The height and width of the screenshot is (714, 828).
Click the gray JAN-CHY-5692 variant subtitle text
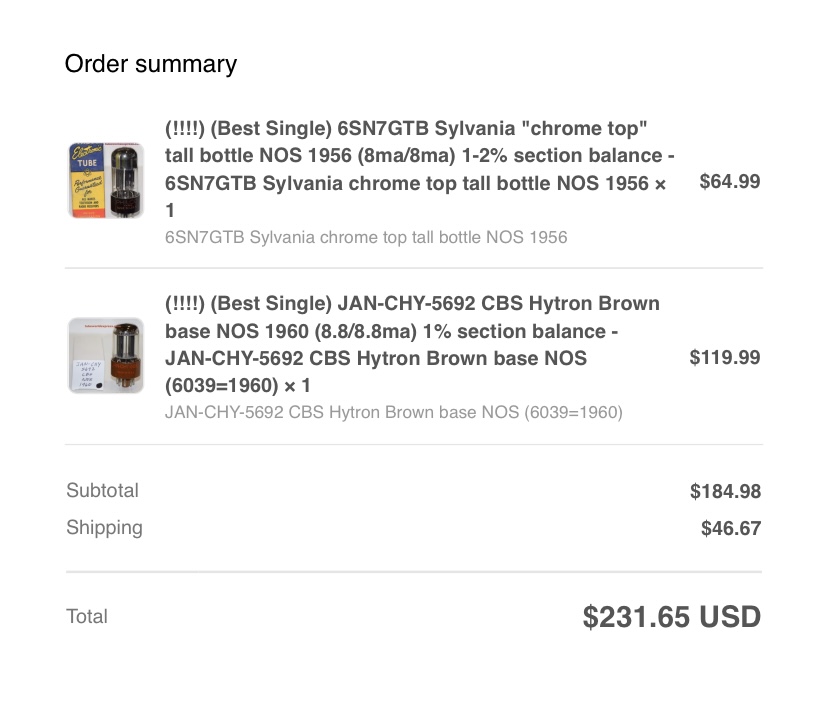coord(393,412)
